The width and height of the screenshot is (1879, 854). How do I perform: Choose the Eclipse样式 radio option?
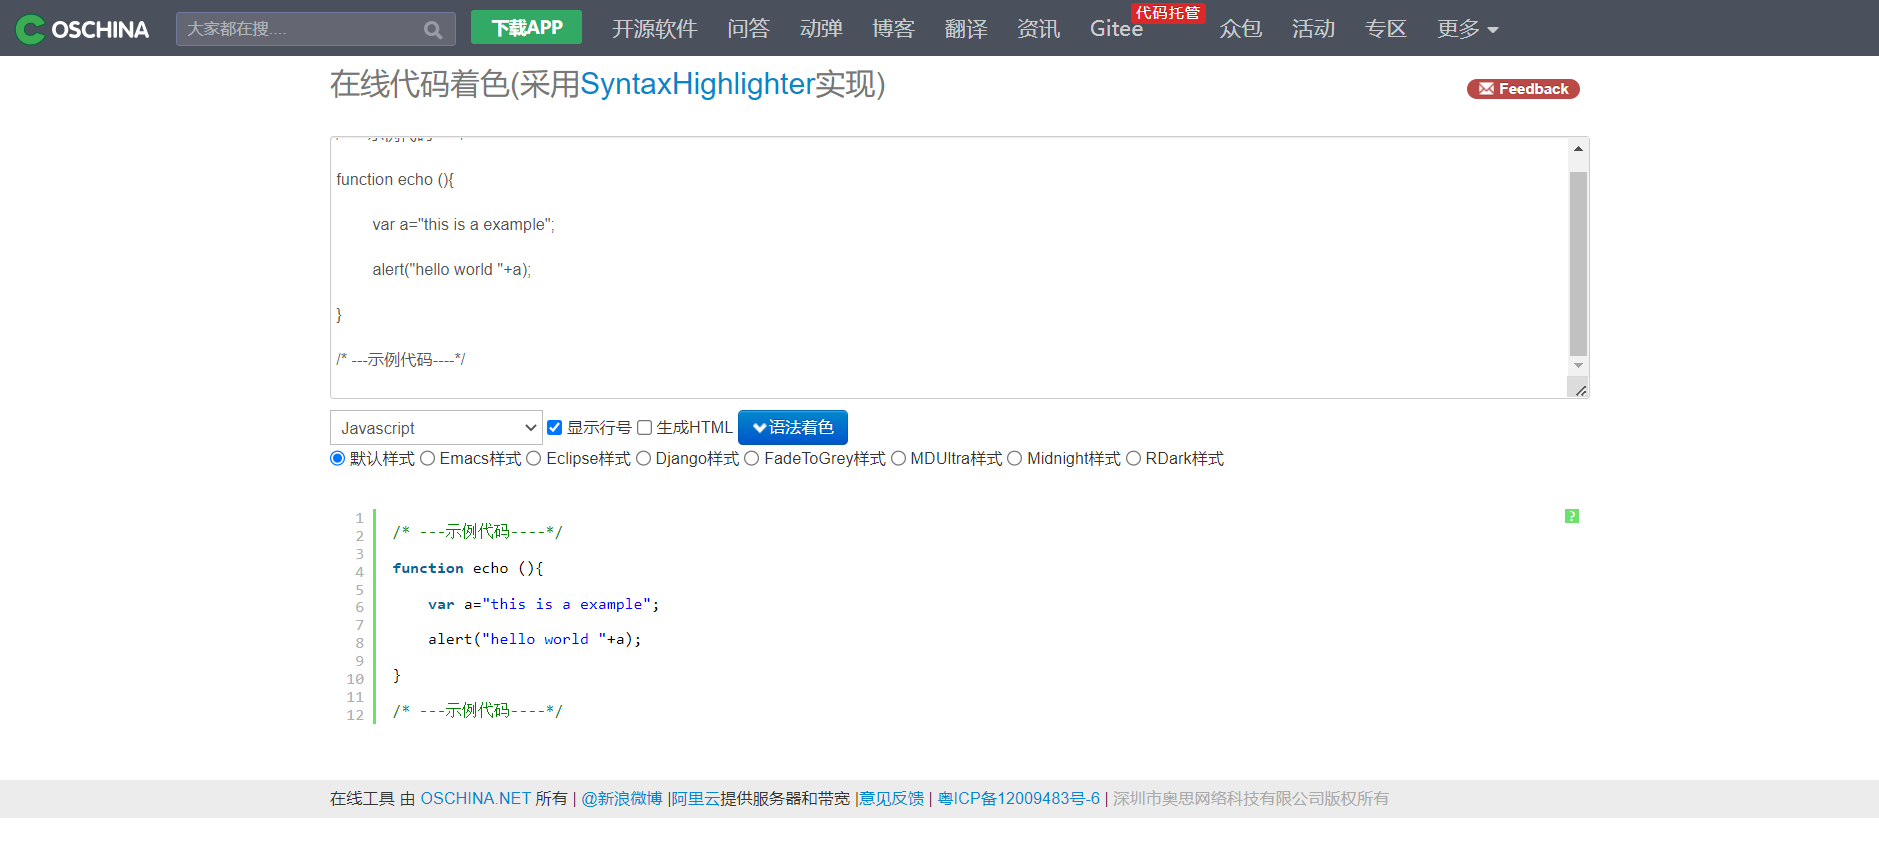click(x=534, y=459)
